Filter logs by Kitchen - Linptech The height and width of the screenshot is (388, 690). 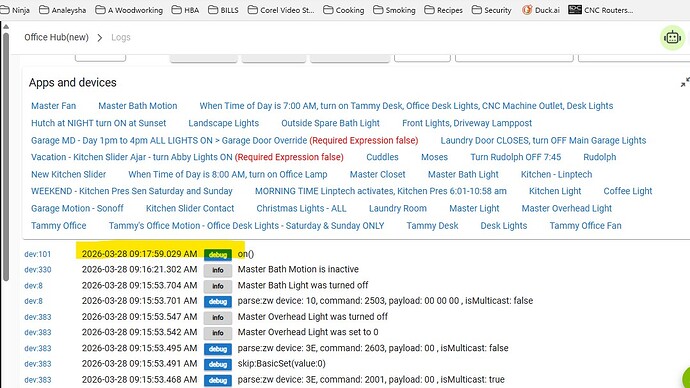557,174
